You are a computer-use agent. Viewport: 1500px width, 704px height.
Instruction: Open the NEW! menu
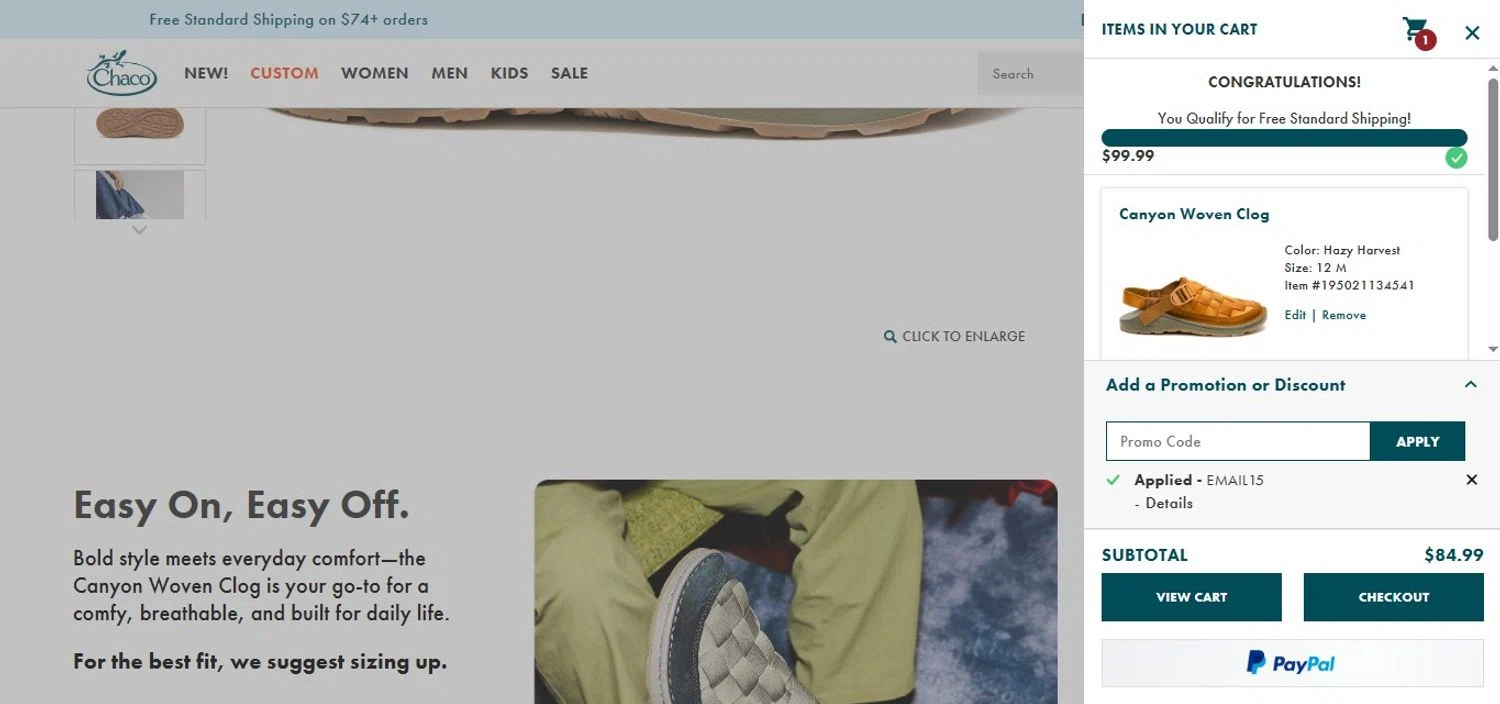click(206, 73)
